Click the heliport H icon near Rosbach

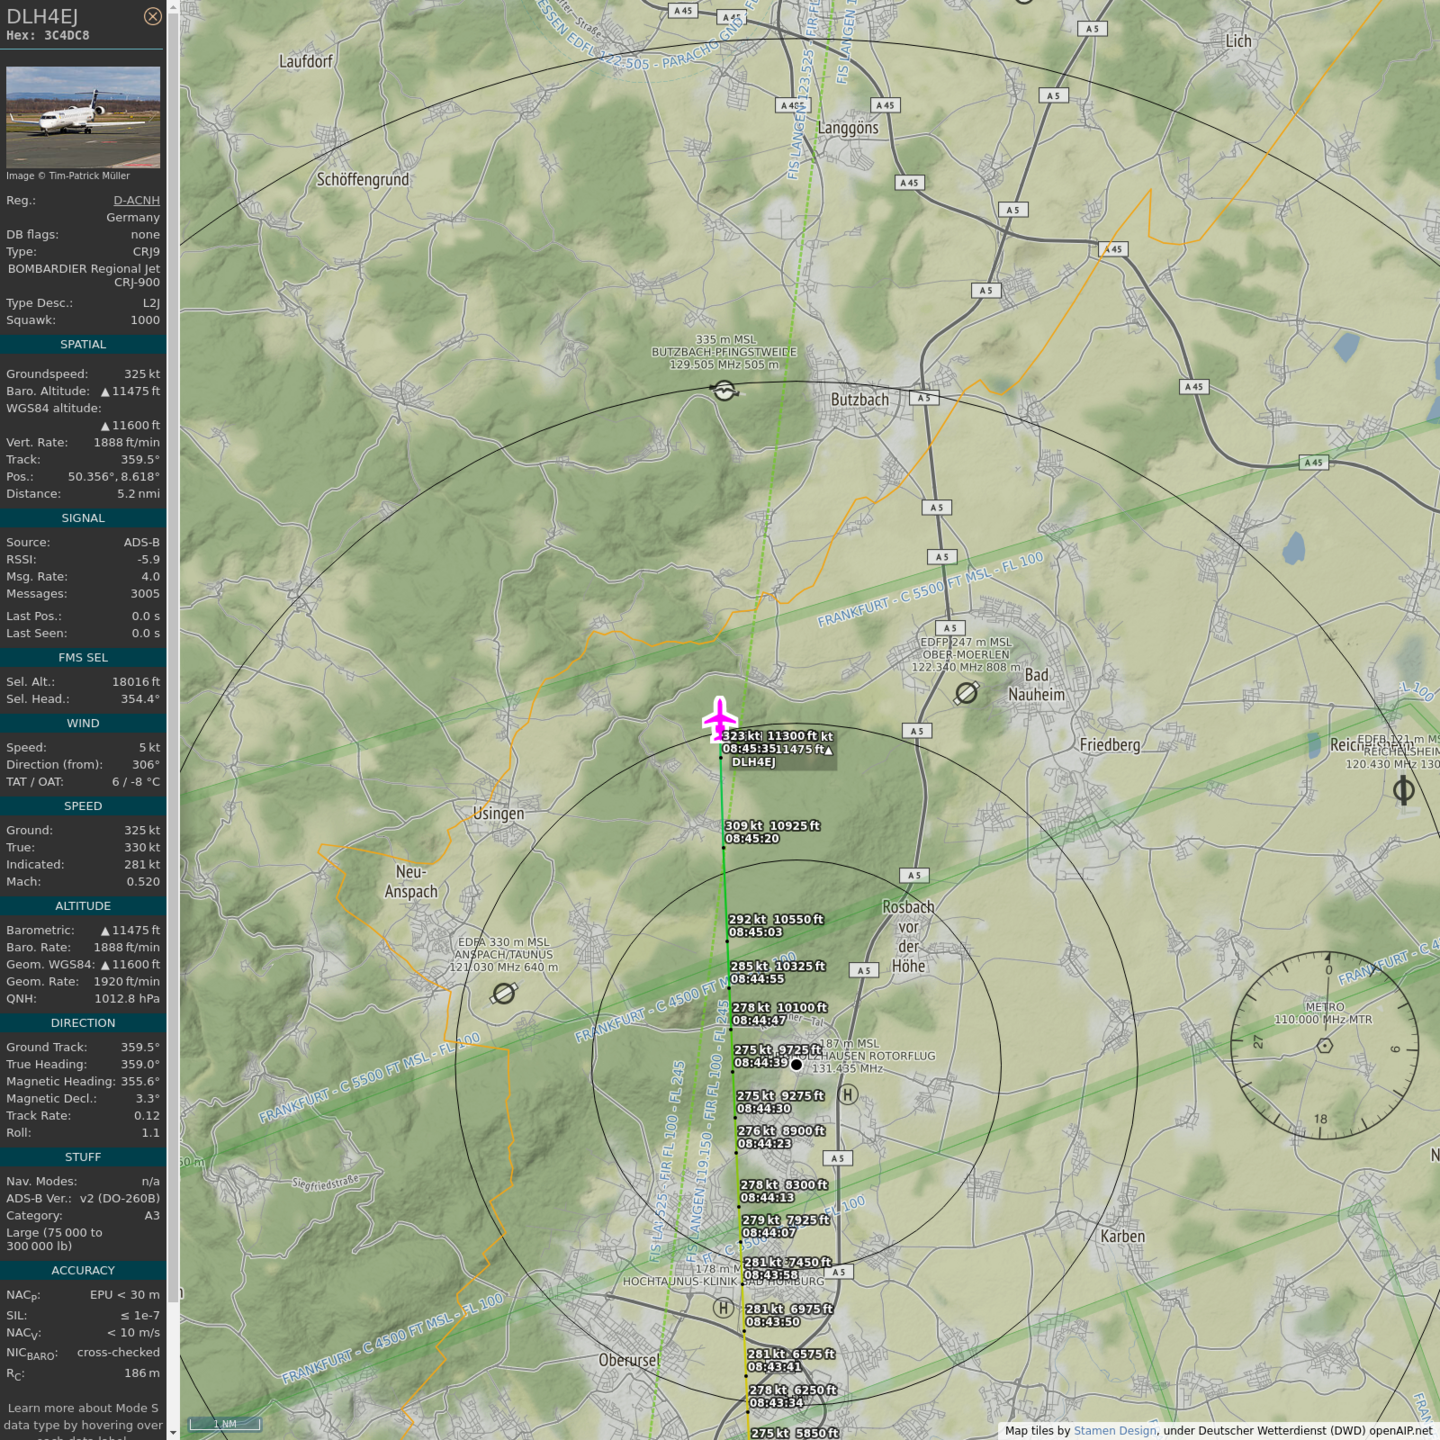click(x=848, y=1094)
